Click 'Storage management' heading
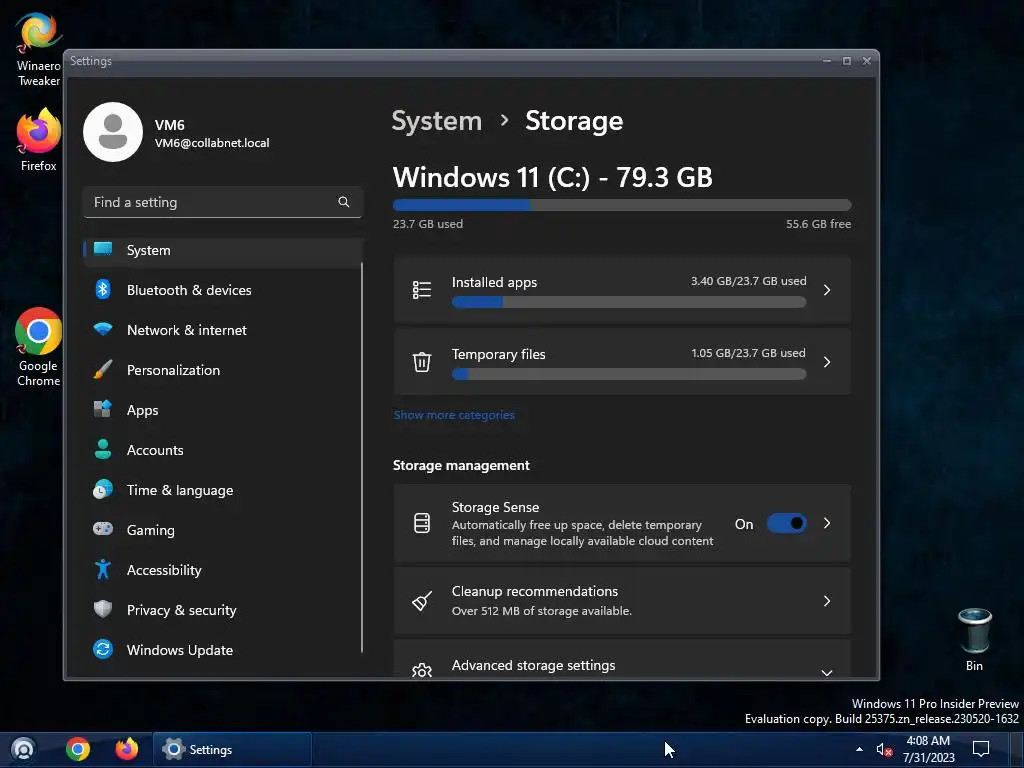The width and height of the screenshot is (1024, 768). 461,465
